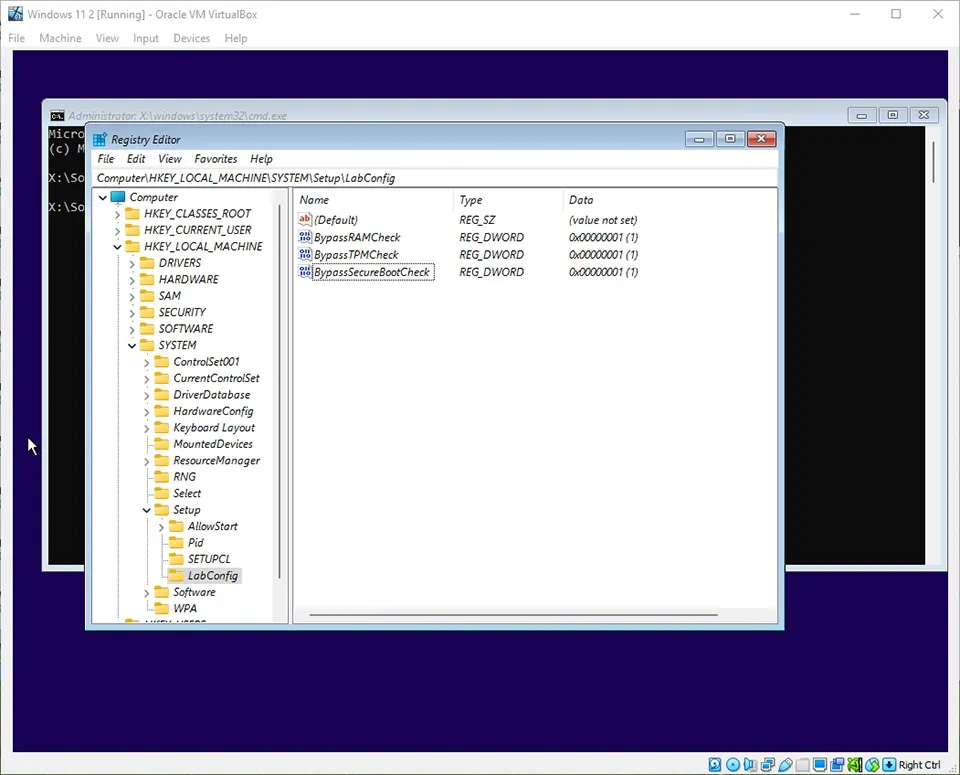
Task: Expand the ControlSet001 key
Action: click(147, 362)
